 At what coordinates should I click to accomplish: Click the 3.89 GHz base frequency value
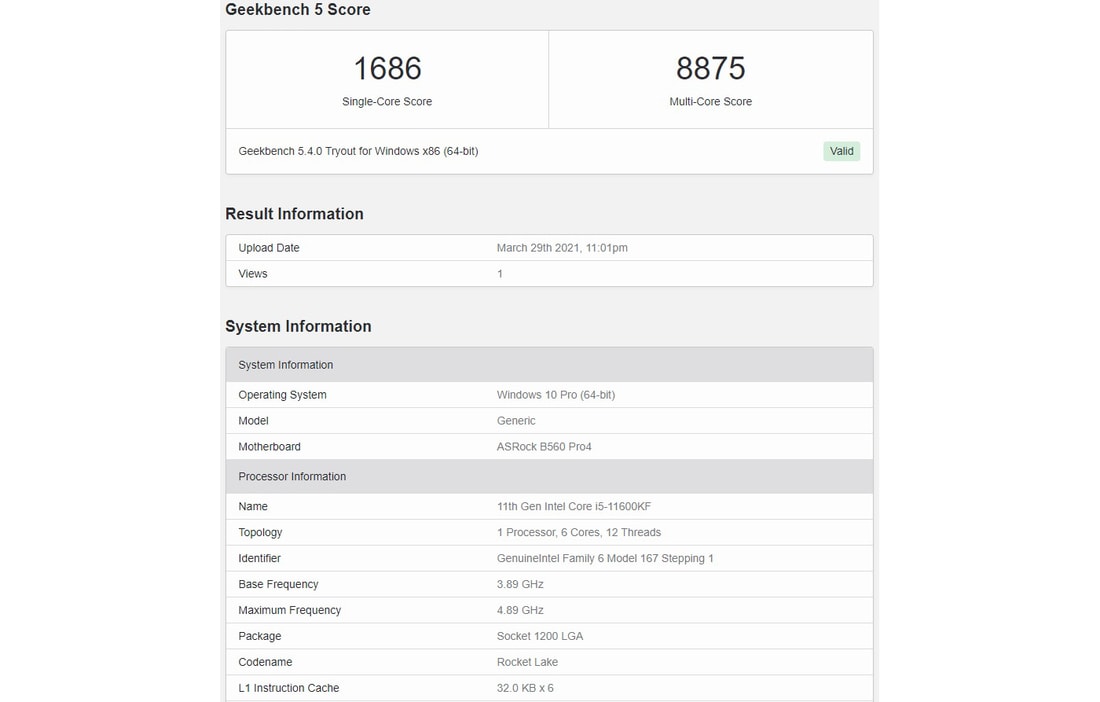[x=520, y=585]
